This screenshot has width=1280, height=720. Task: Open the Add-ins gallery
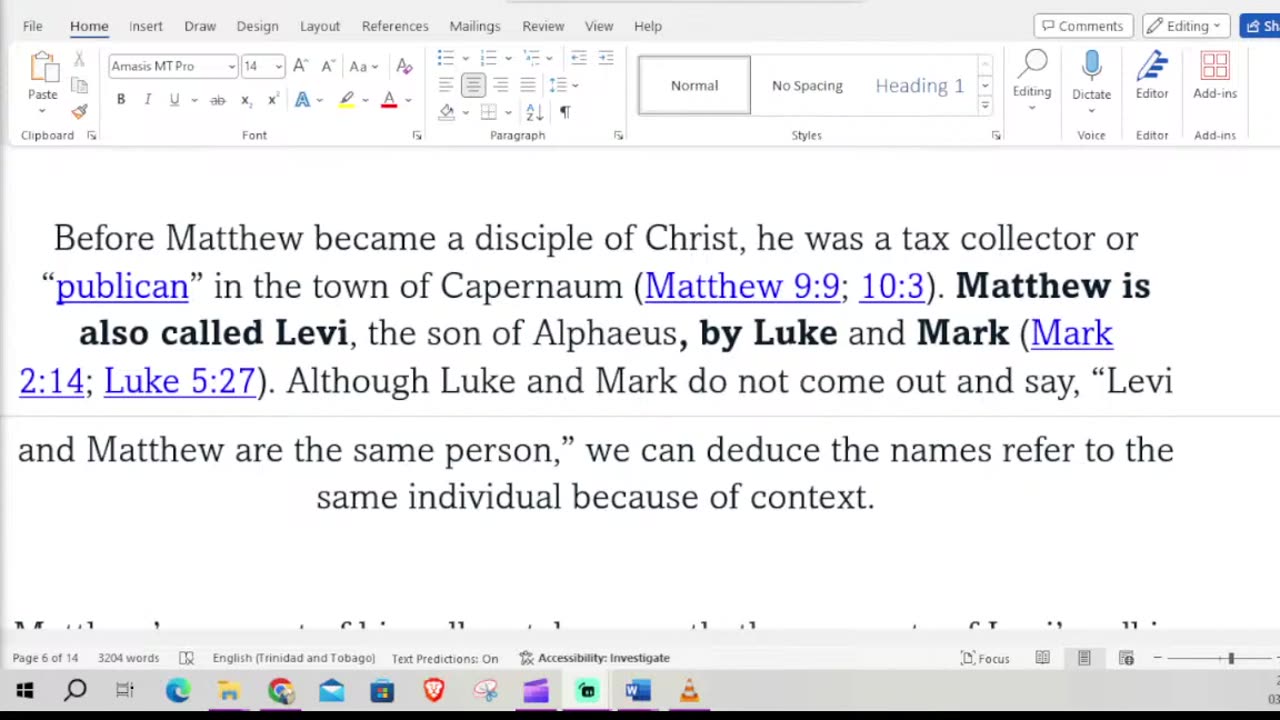[x=1215, y=76]
